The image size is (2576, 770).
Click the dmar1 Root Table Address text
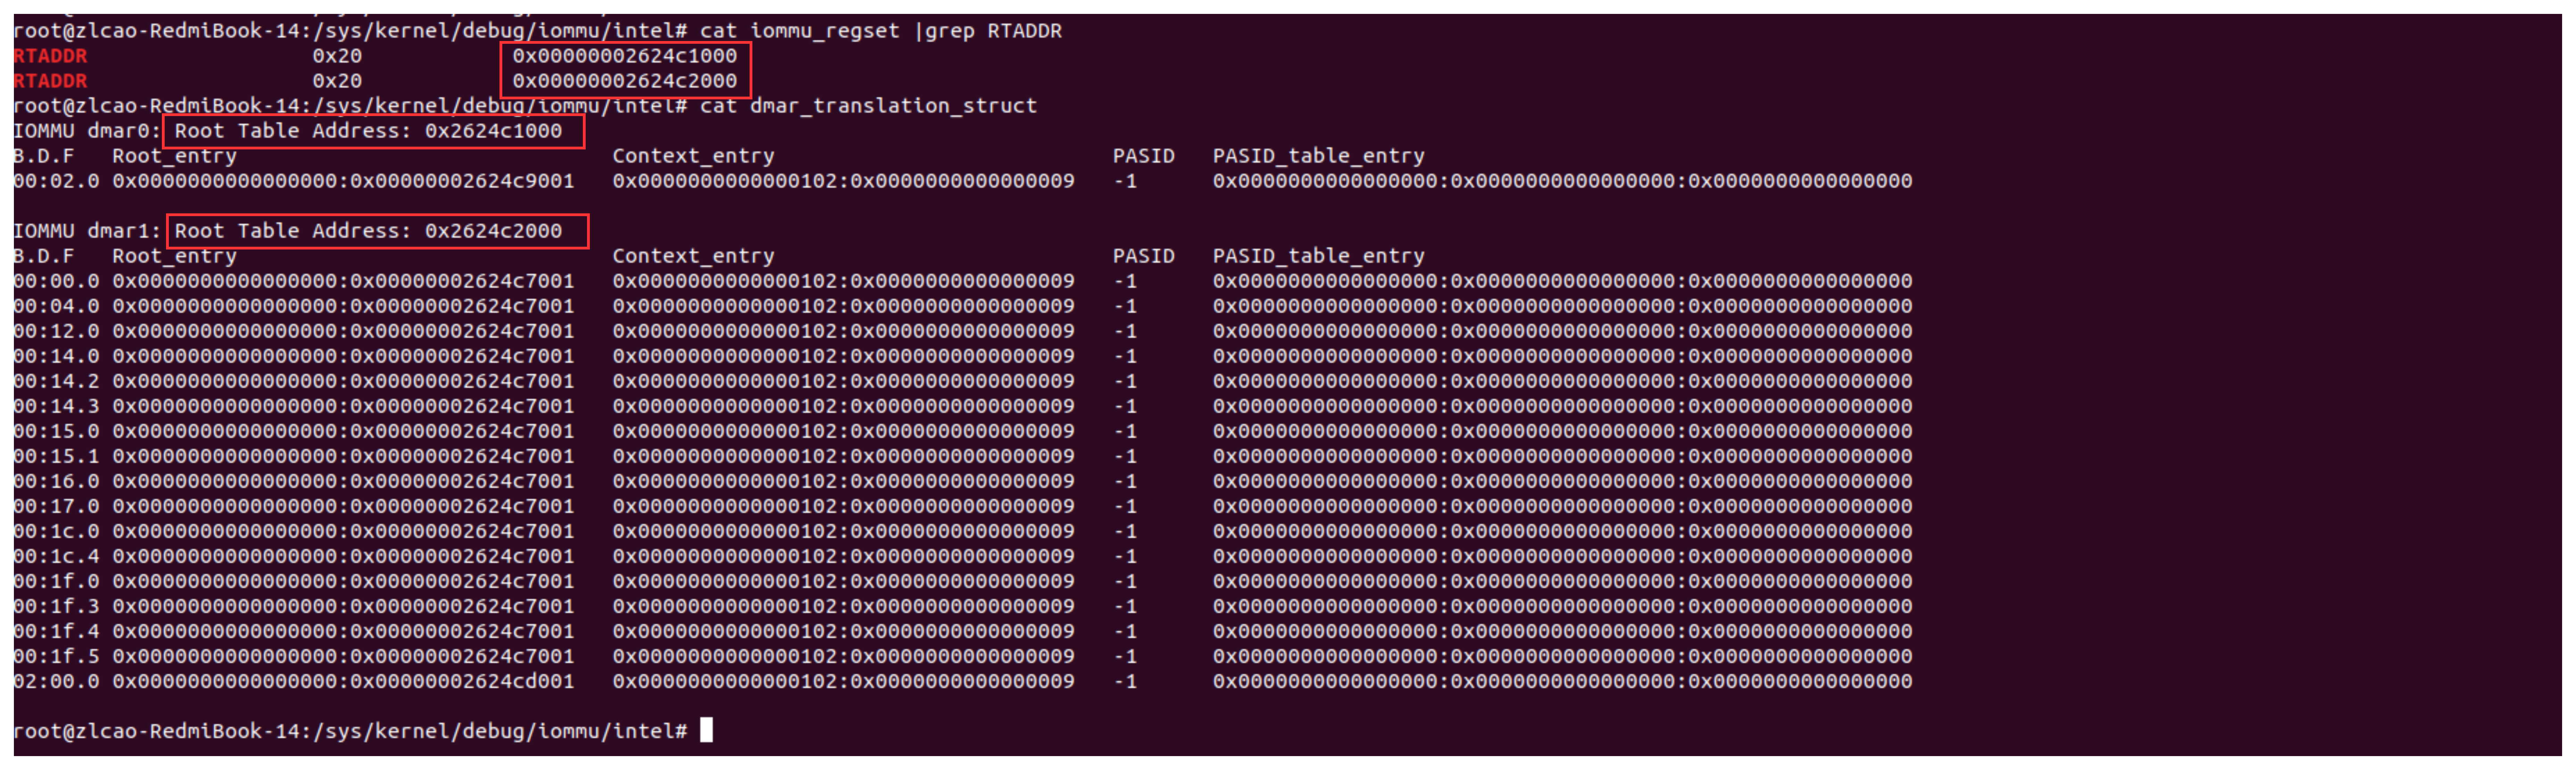click(368, 231)
